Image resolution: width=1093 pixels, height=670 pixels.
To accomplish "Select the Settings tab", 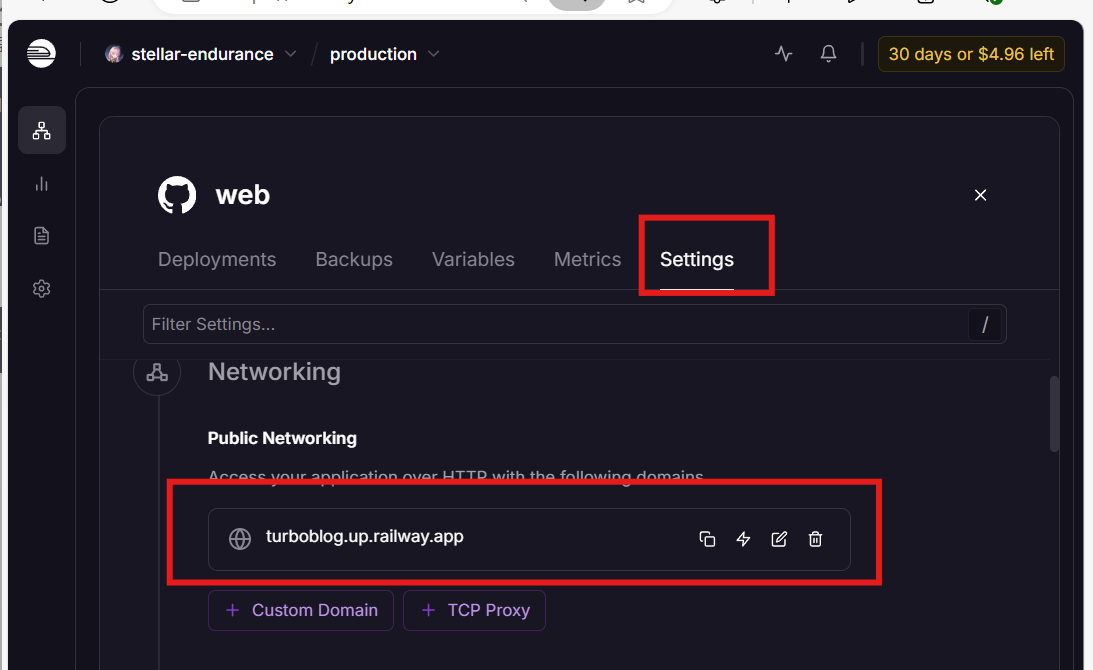I will [x=697, y=259].
